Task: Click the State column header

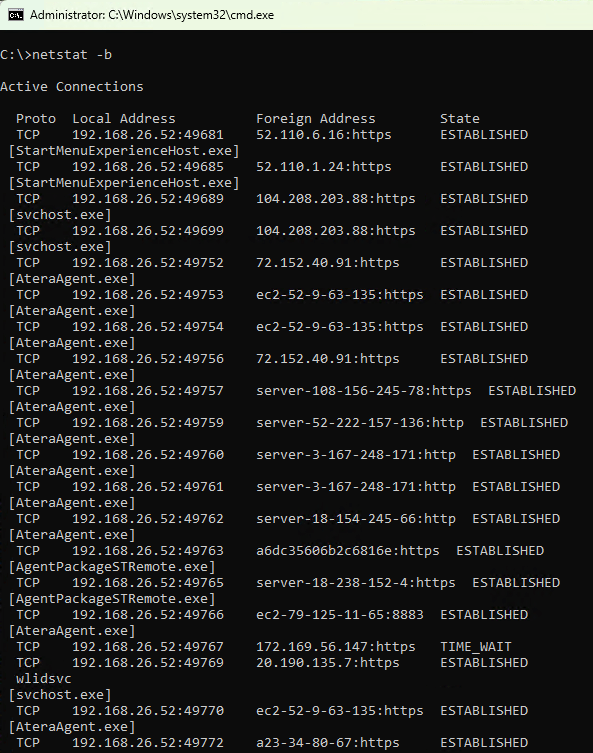Action: [x=460, y=119]
